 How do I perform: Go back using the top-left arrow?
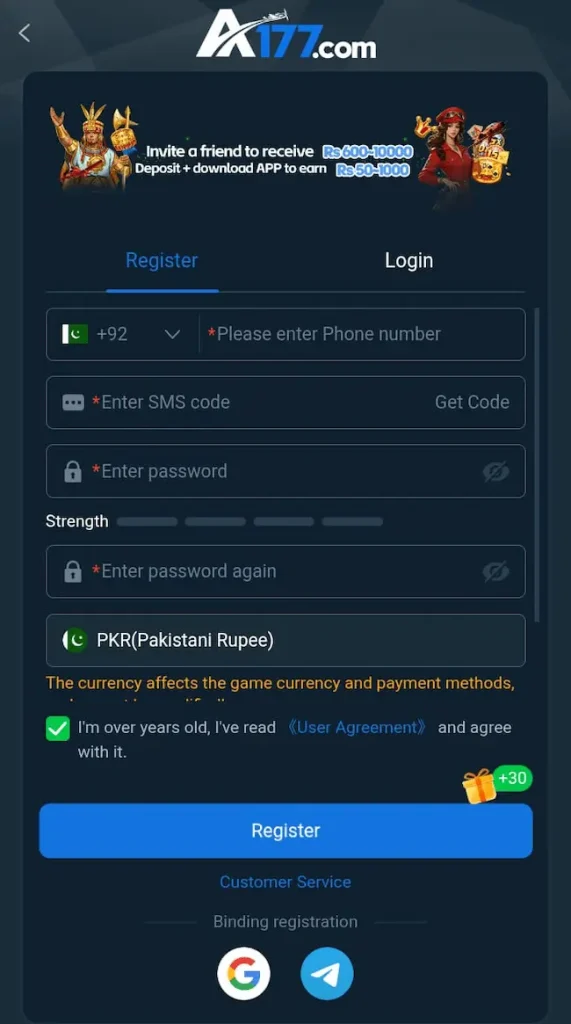pos(25,33)
